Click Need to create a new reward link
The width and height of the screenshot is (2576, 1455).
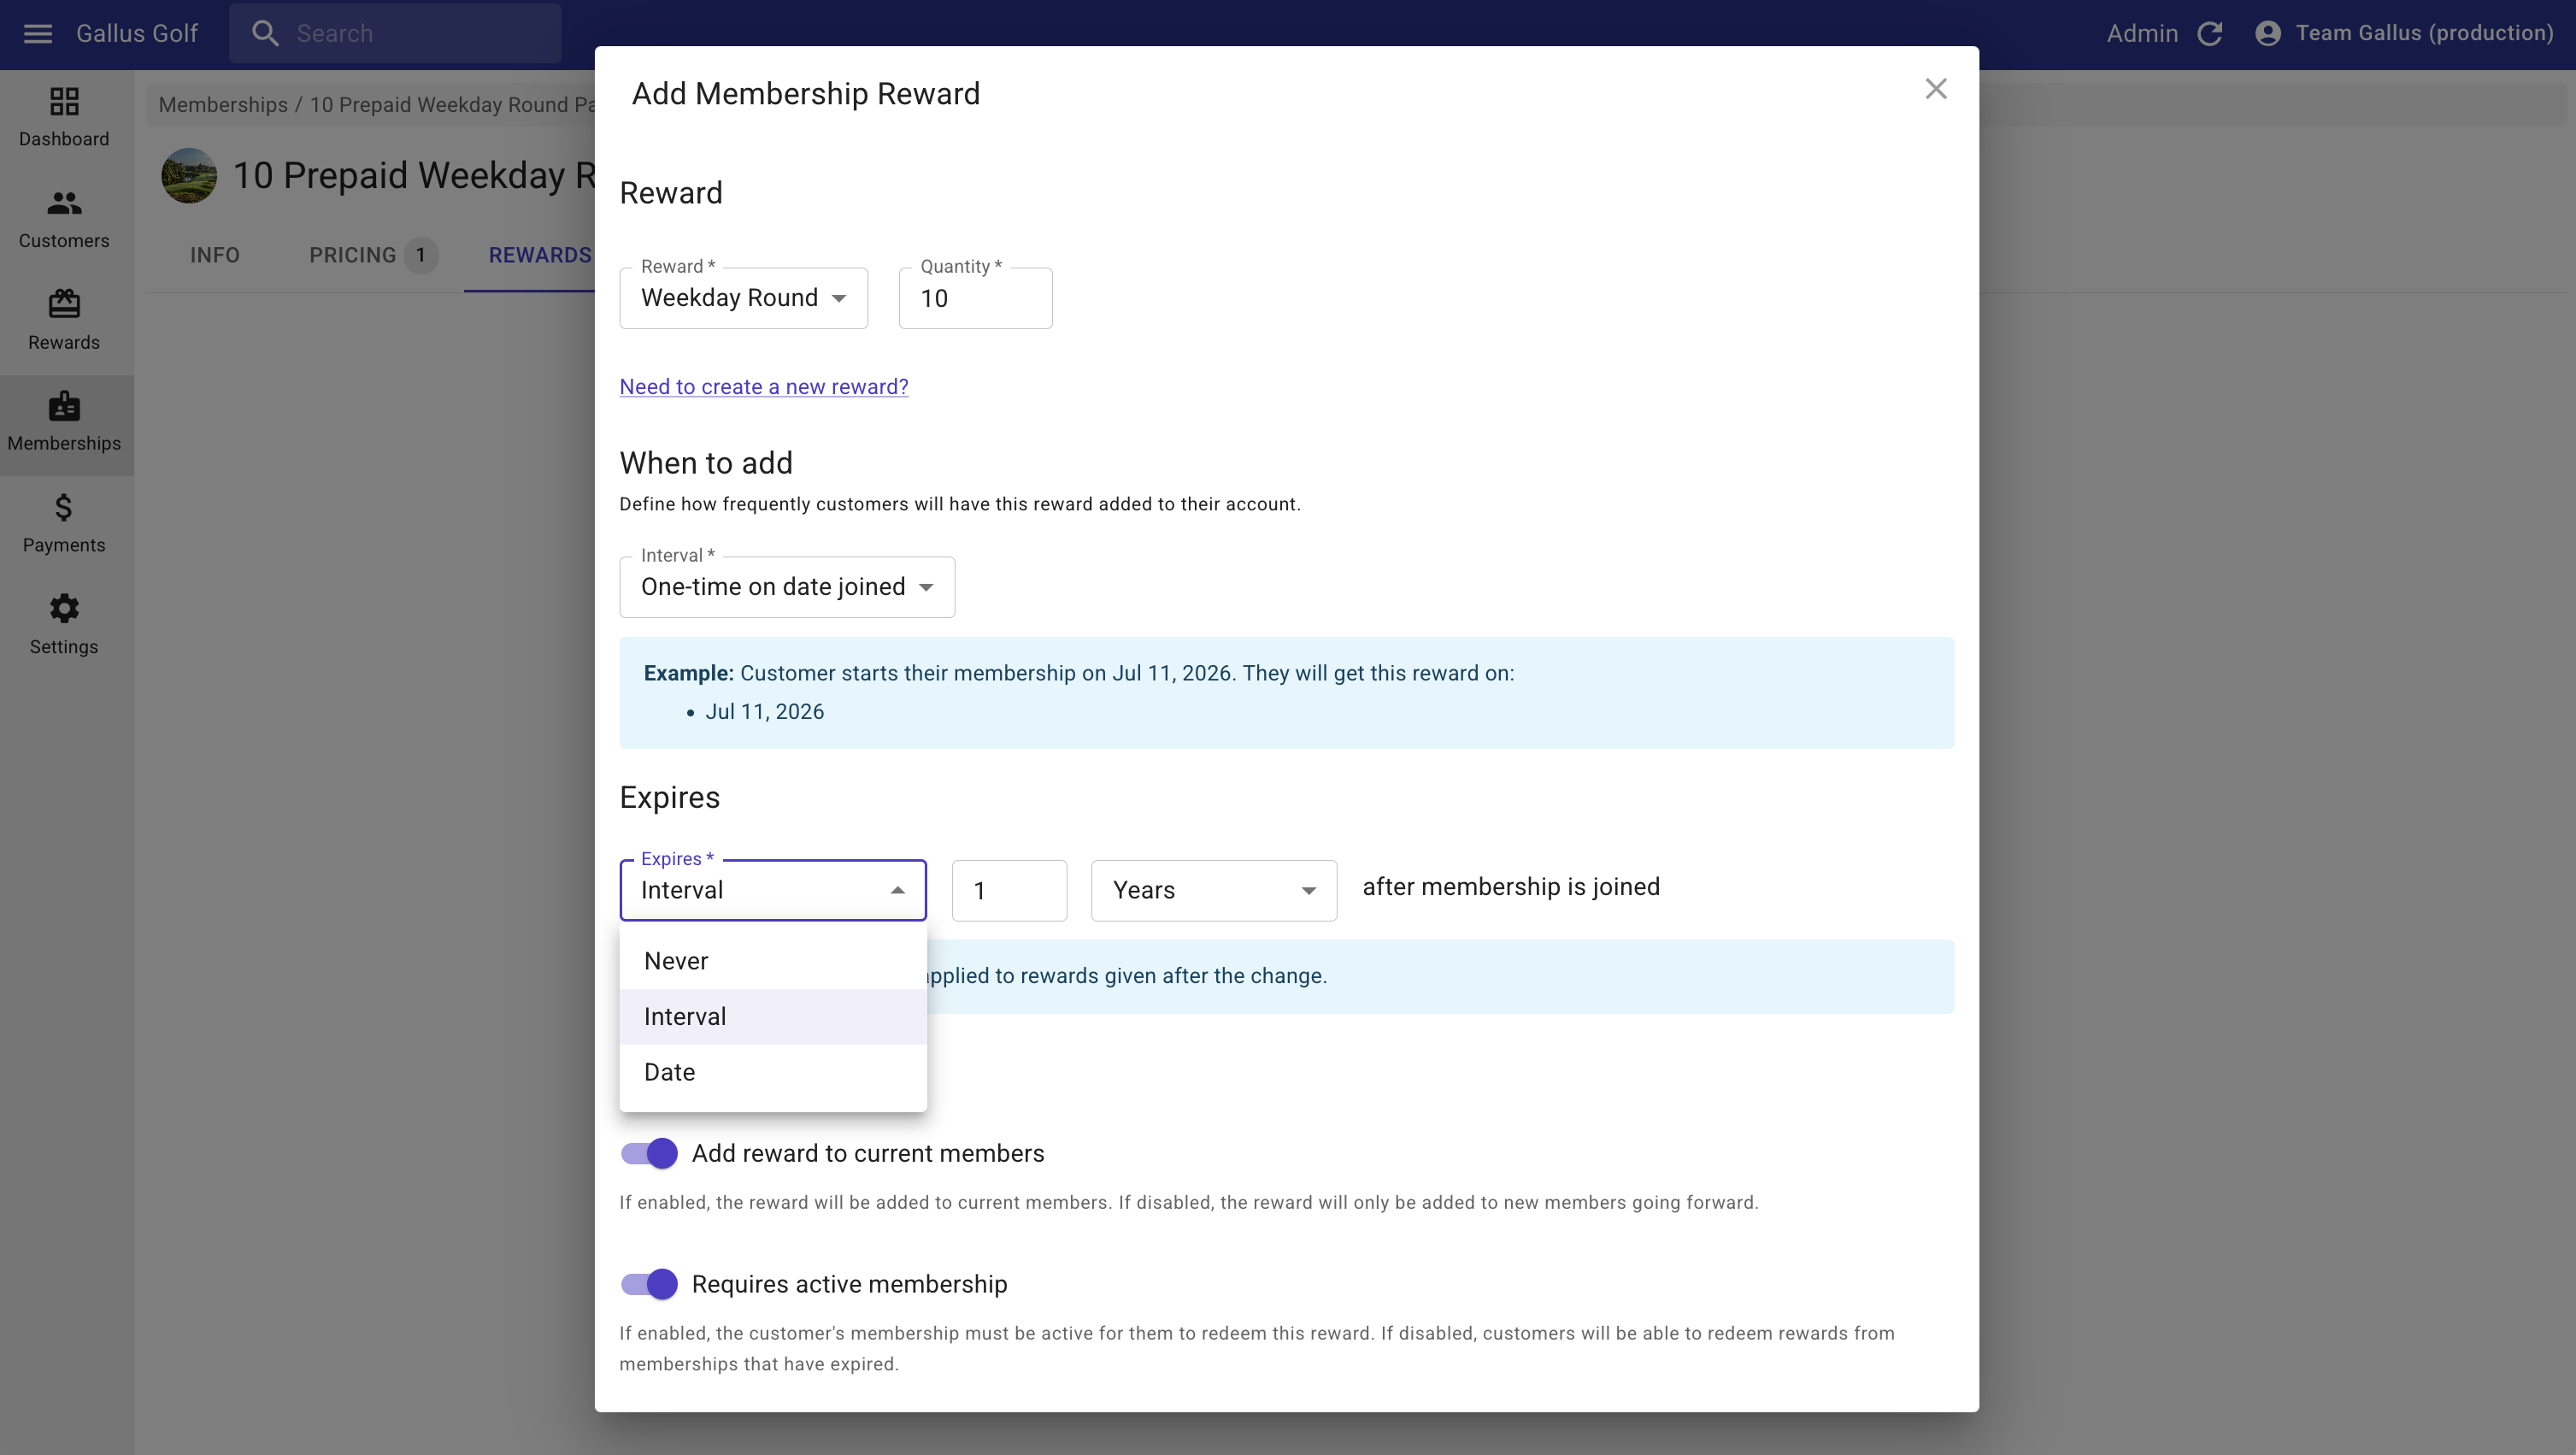[764, 387]
